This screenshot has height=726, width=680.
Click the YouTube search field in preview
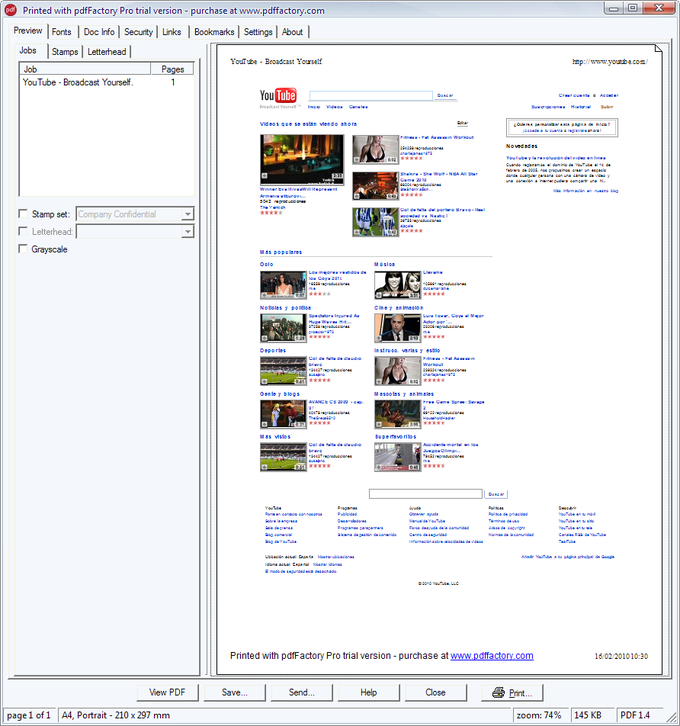tap(371, 95)
